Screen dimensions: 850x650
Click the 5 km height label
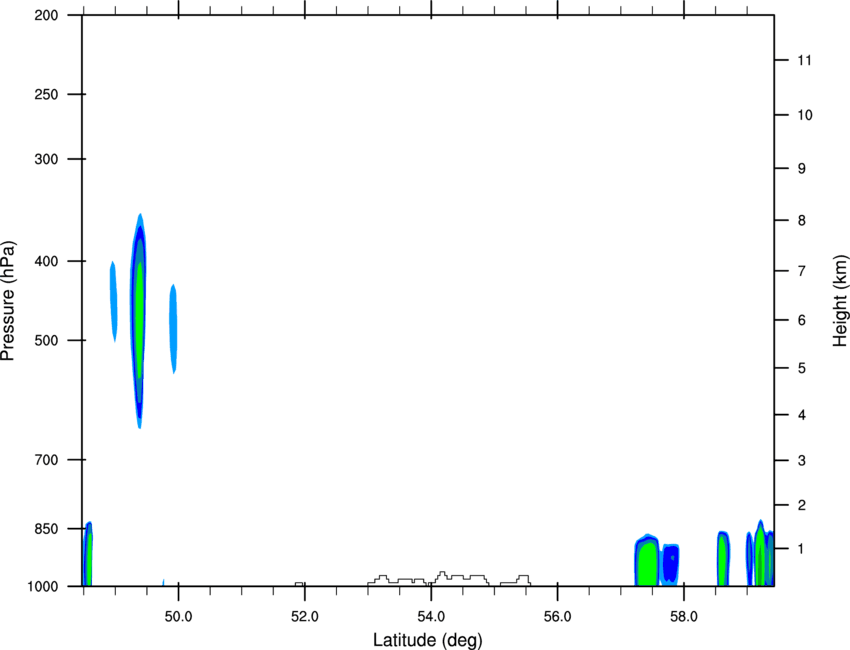[802, 368]
